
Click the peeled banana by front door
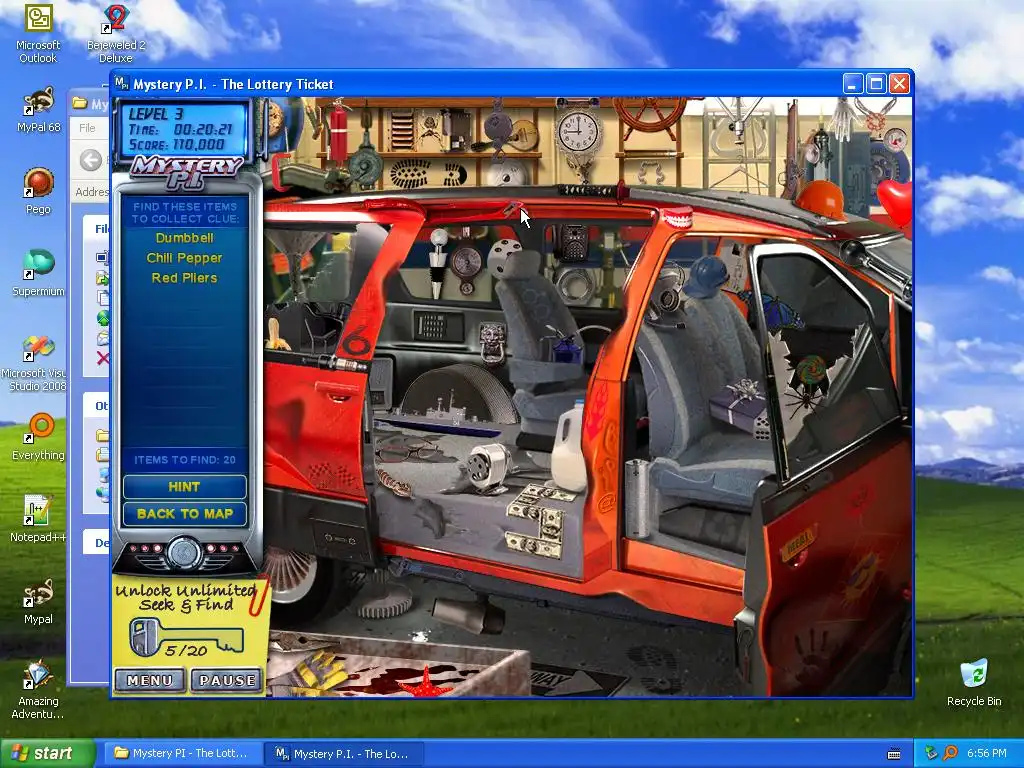[278, 336]
